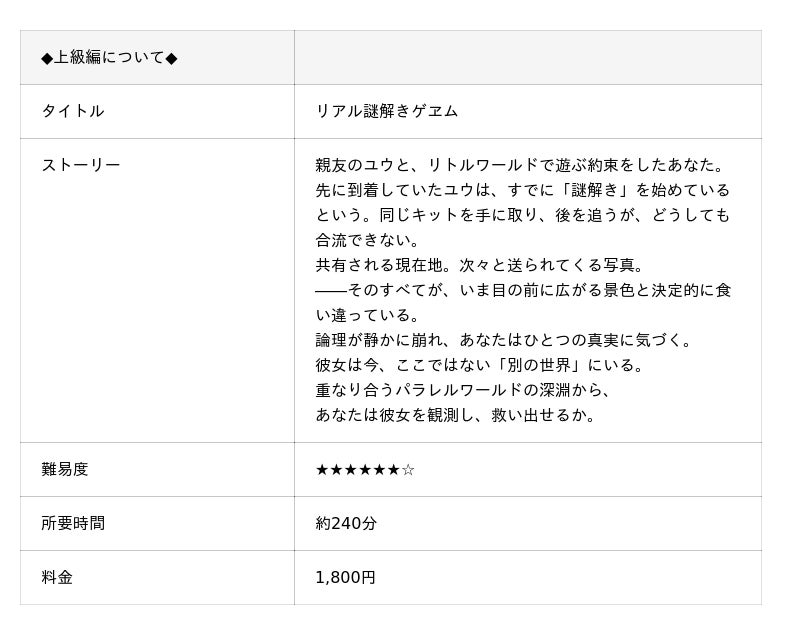Click the 1,800円 price value
800x635 pixels.
pyautogui.click(x=345, y=578)
